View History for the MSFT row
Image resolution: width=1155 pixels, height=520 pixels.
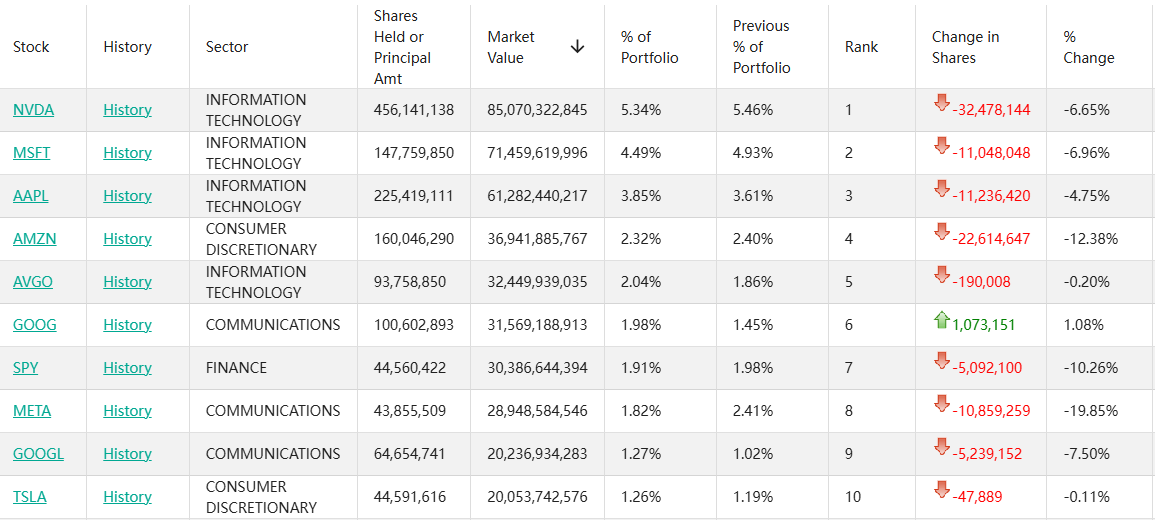127,153
